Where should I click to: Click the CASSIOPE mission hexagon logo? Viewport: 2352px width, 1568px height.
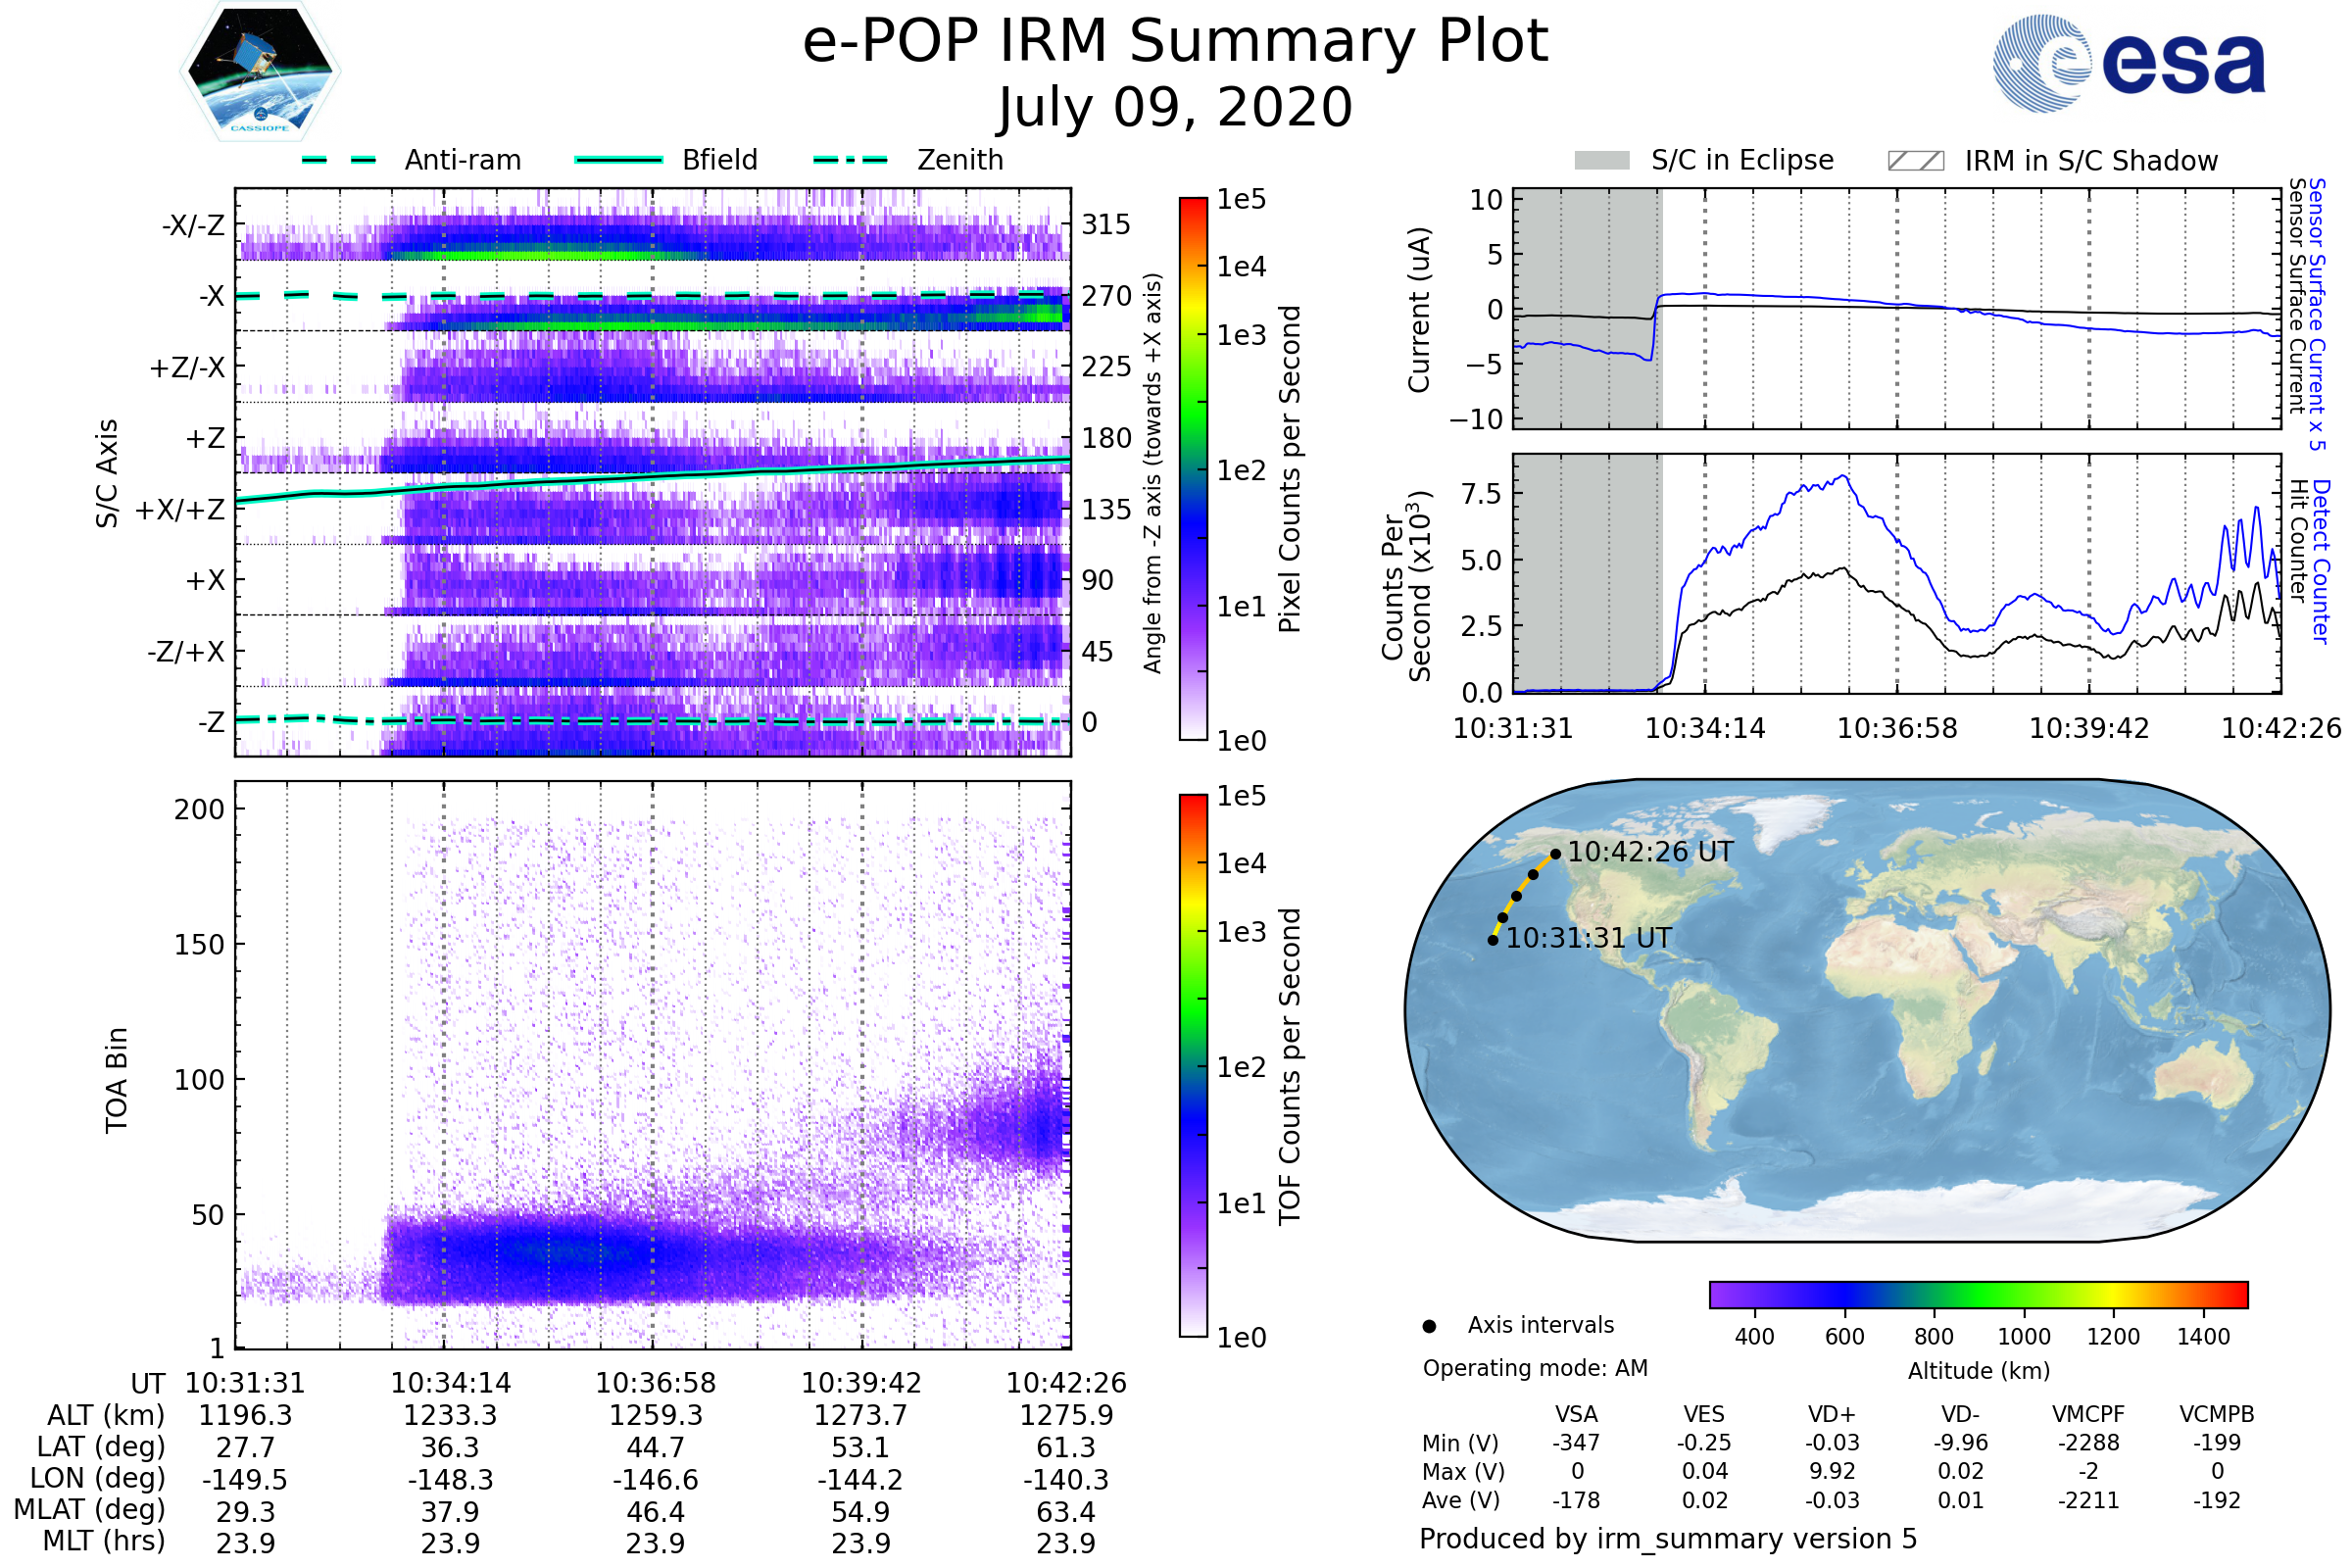click(260, 73)
